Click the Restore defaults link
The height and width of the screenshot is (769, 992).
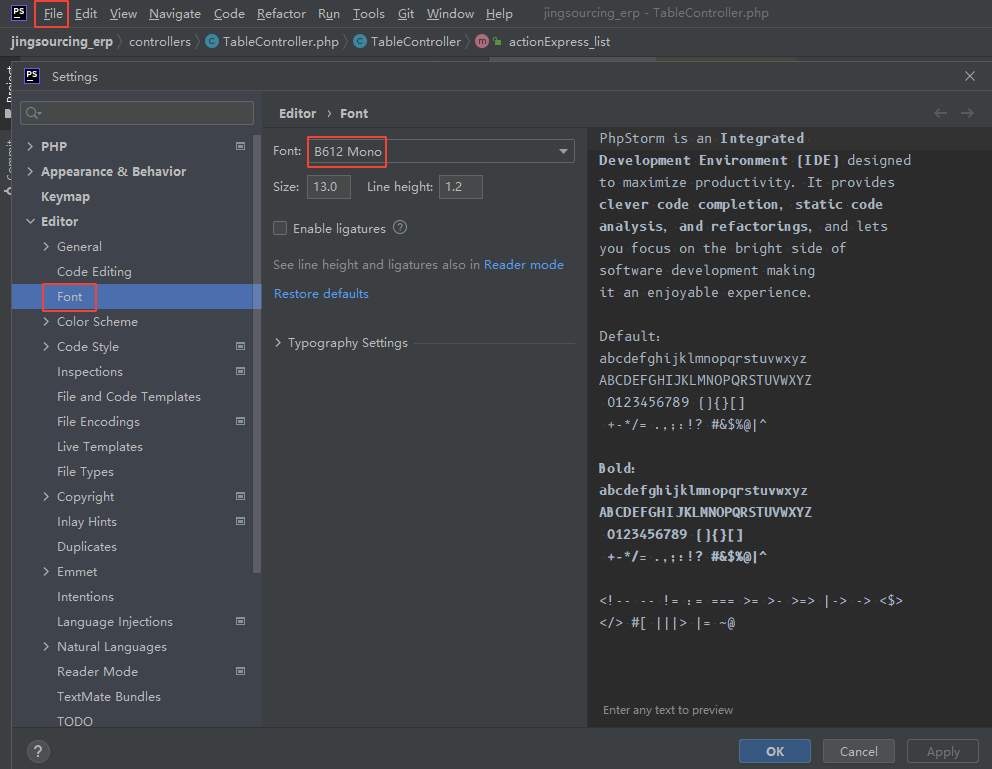321,293
